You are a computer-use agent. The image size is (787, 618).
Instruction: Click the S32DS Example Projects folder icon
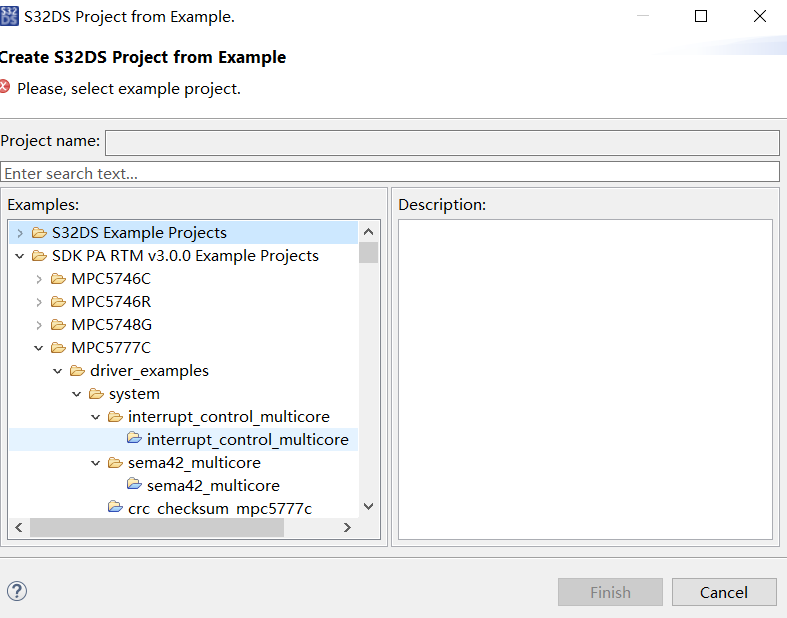point(39,233)
